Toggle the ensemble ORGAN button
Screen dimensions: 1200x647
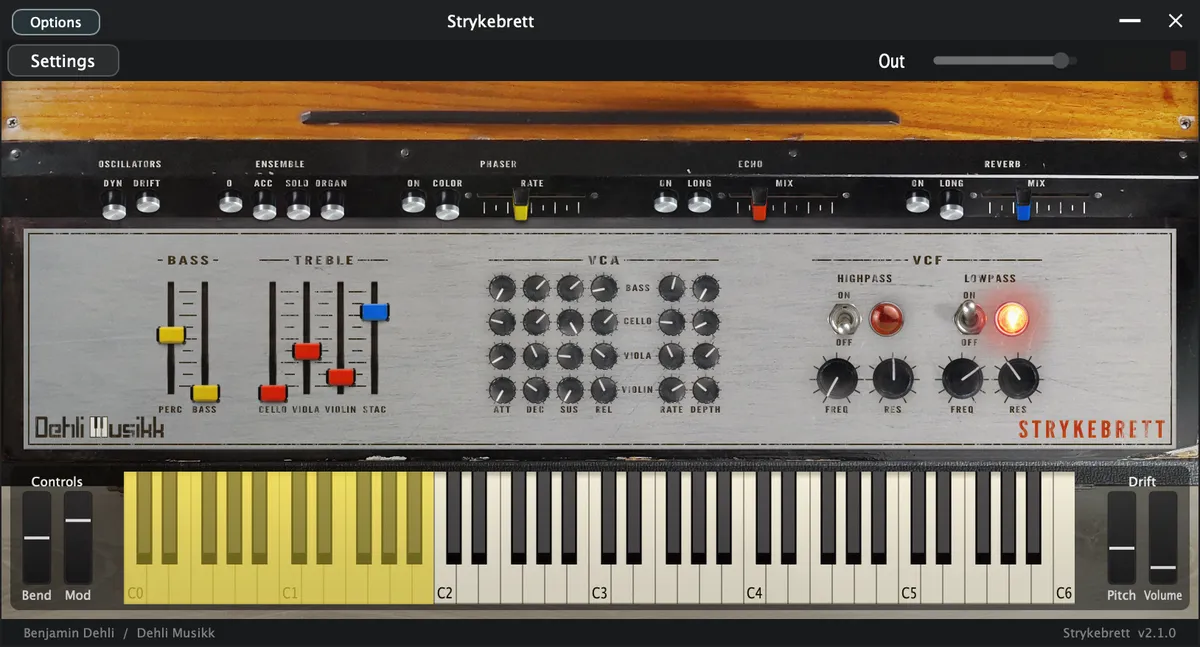[x=332, y=205]
